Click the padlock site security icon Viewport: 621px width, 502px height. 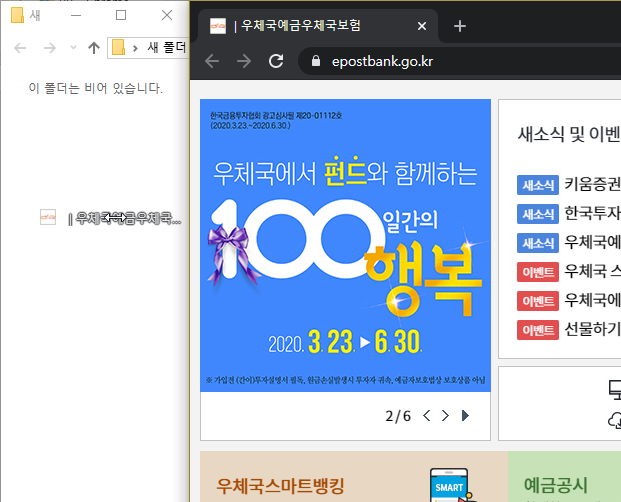(x=316, y=61)
